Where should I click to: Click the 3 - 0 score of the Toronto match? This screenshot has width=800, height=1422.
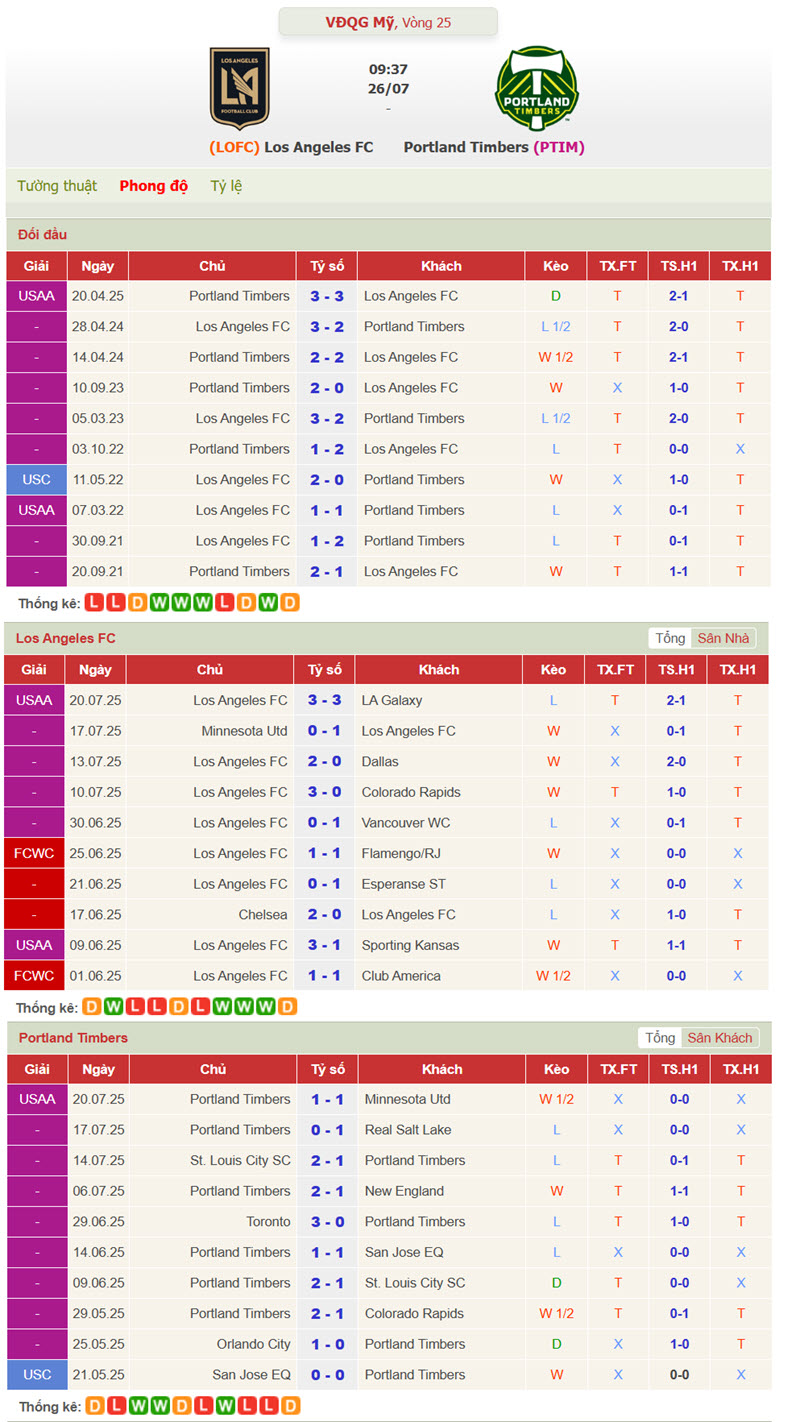click(327, 1222)
